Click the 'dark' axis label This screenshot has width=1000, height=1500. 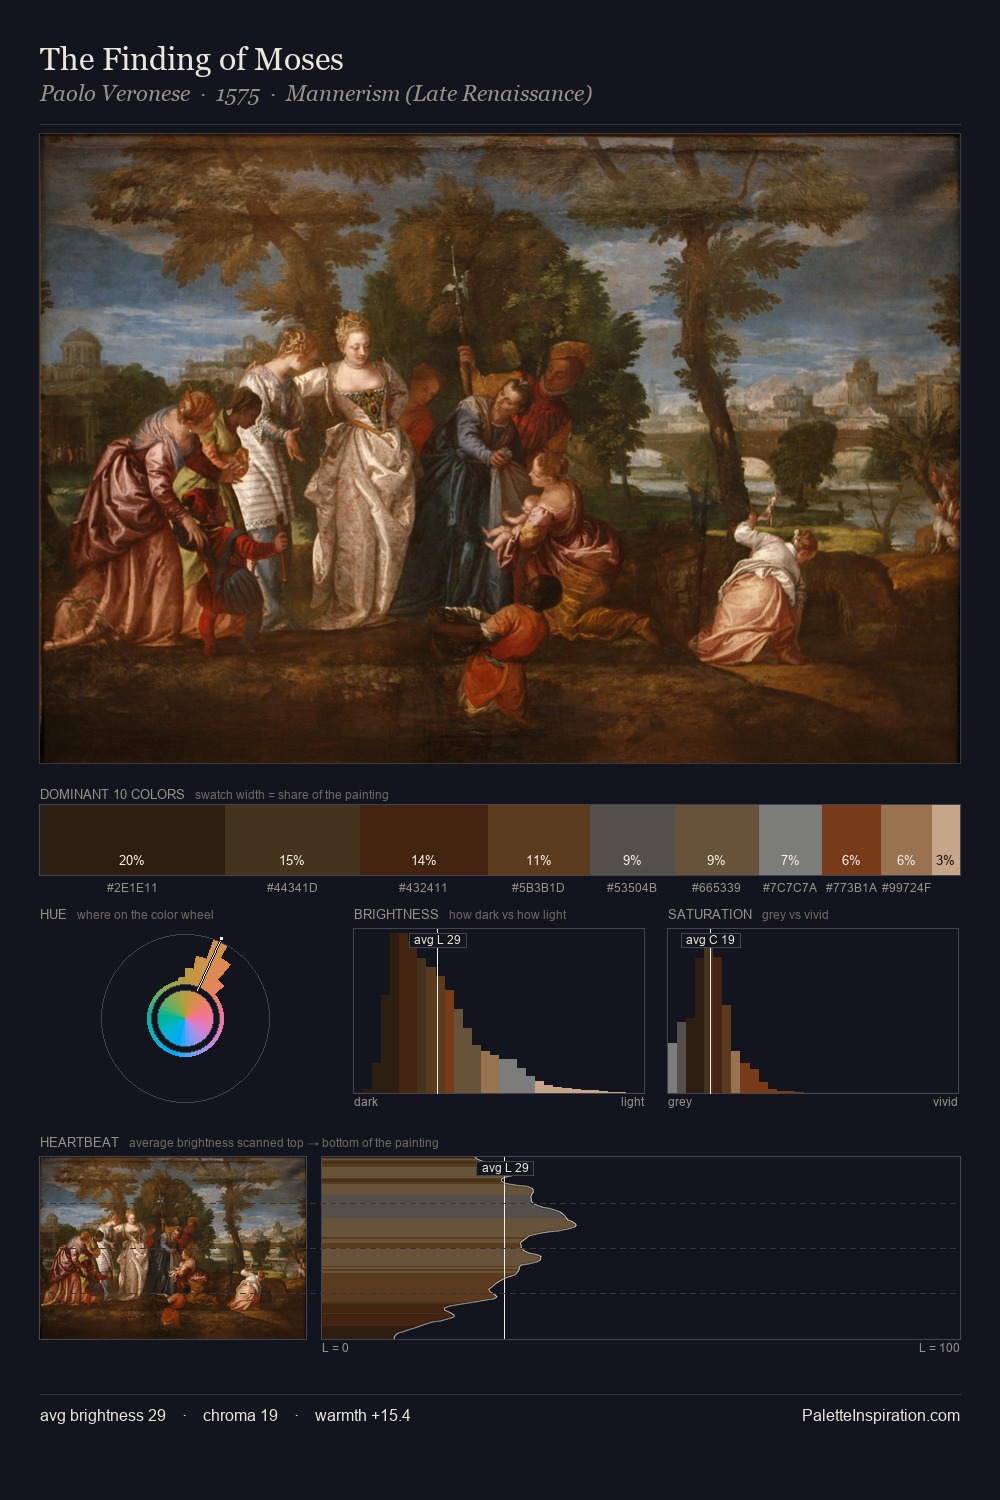click(x=366, y=1102)
